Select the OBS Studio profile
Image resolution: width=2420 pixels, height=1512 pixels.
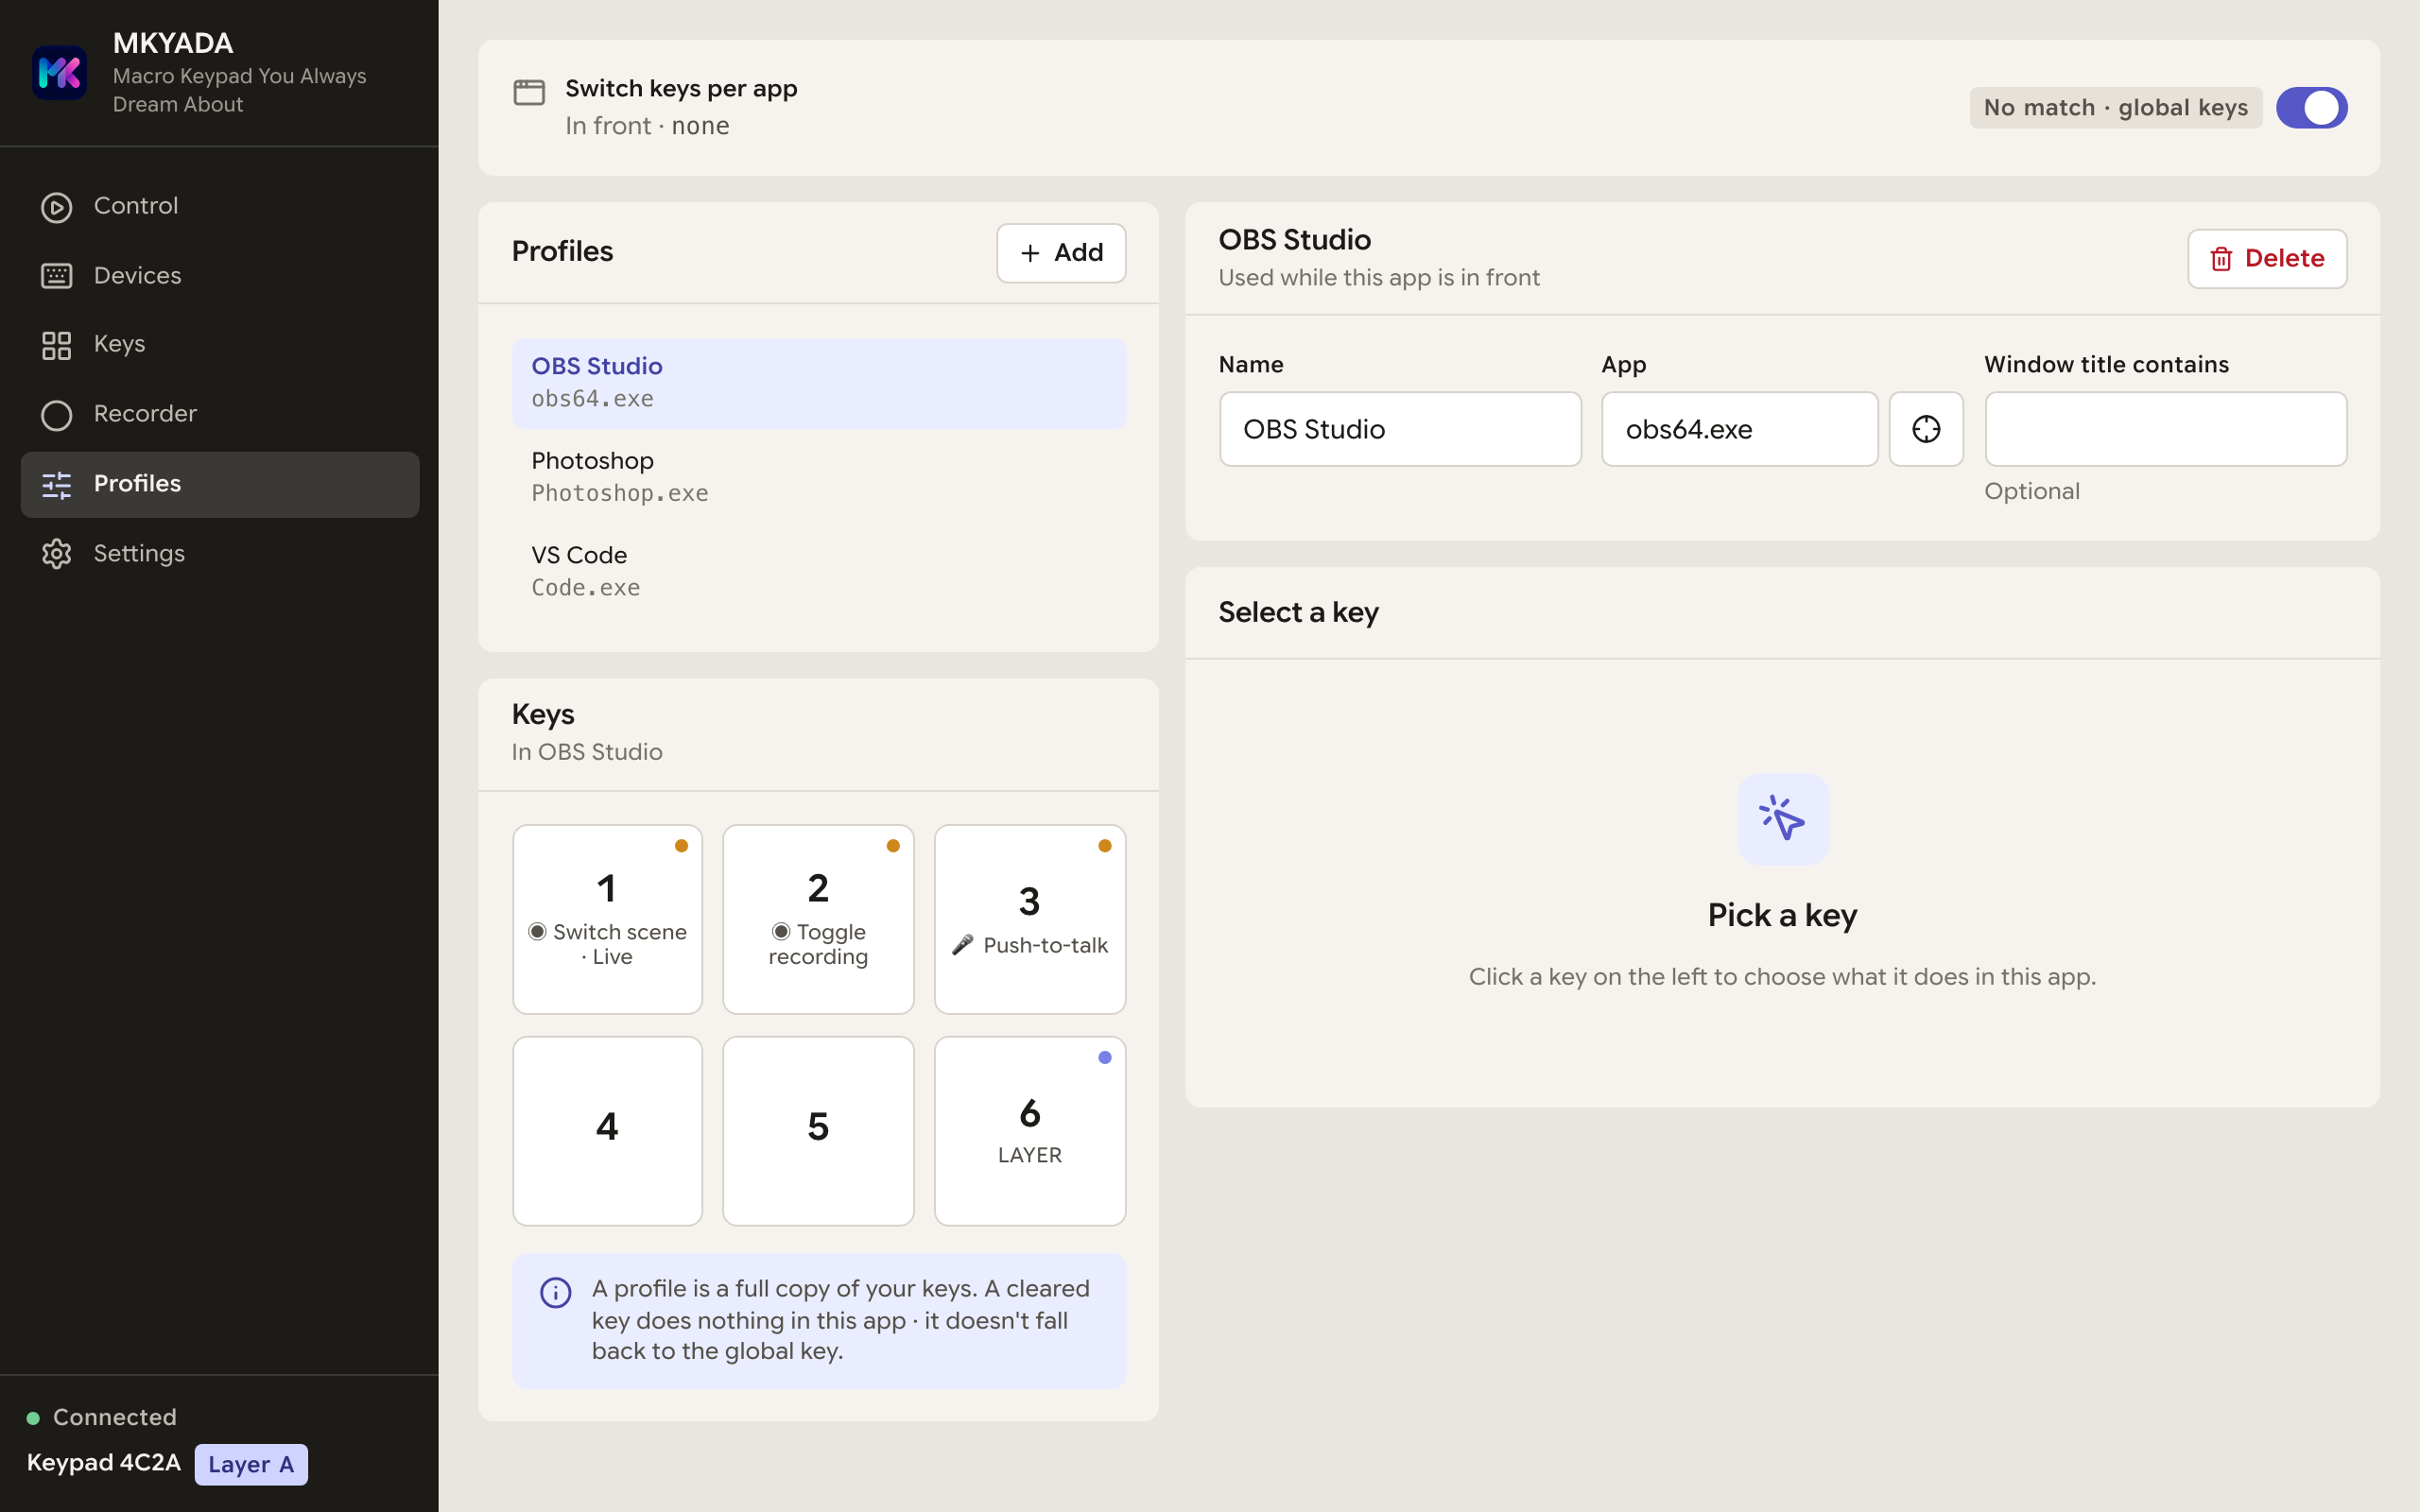819,383
